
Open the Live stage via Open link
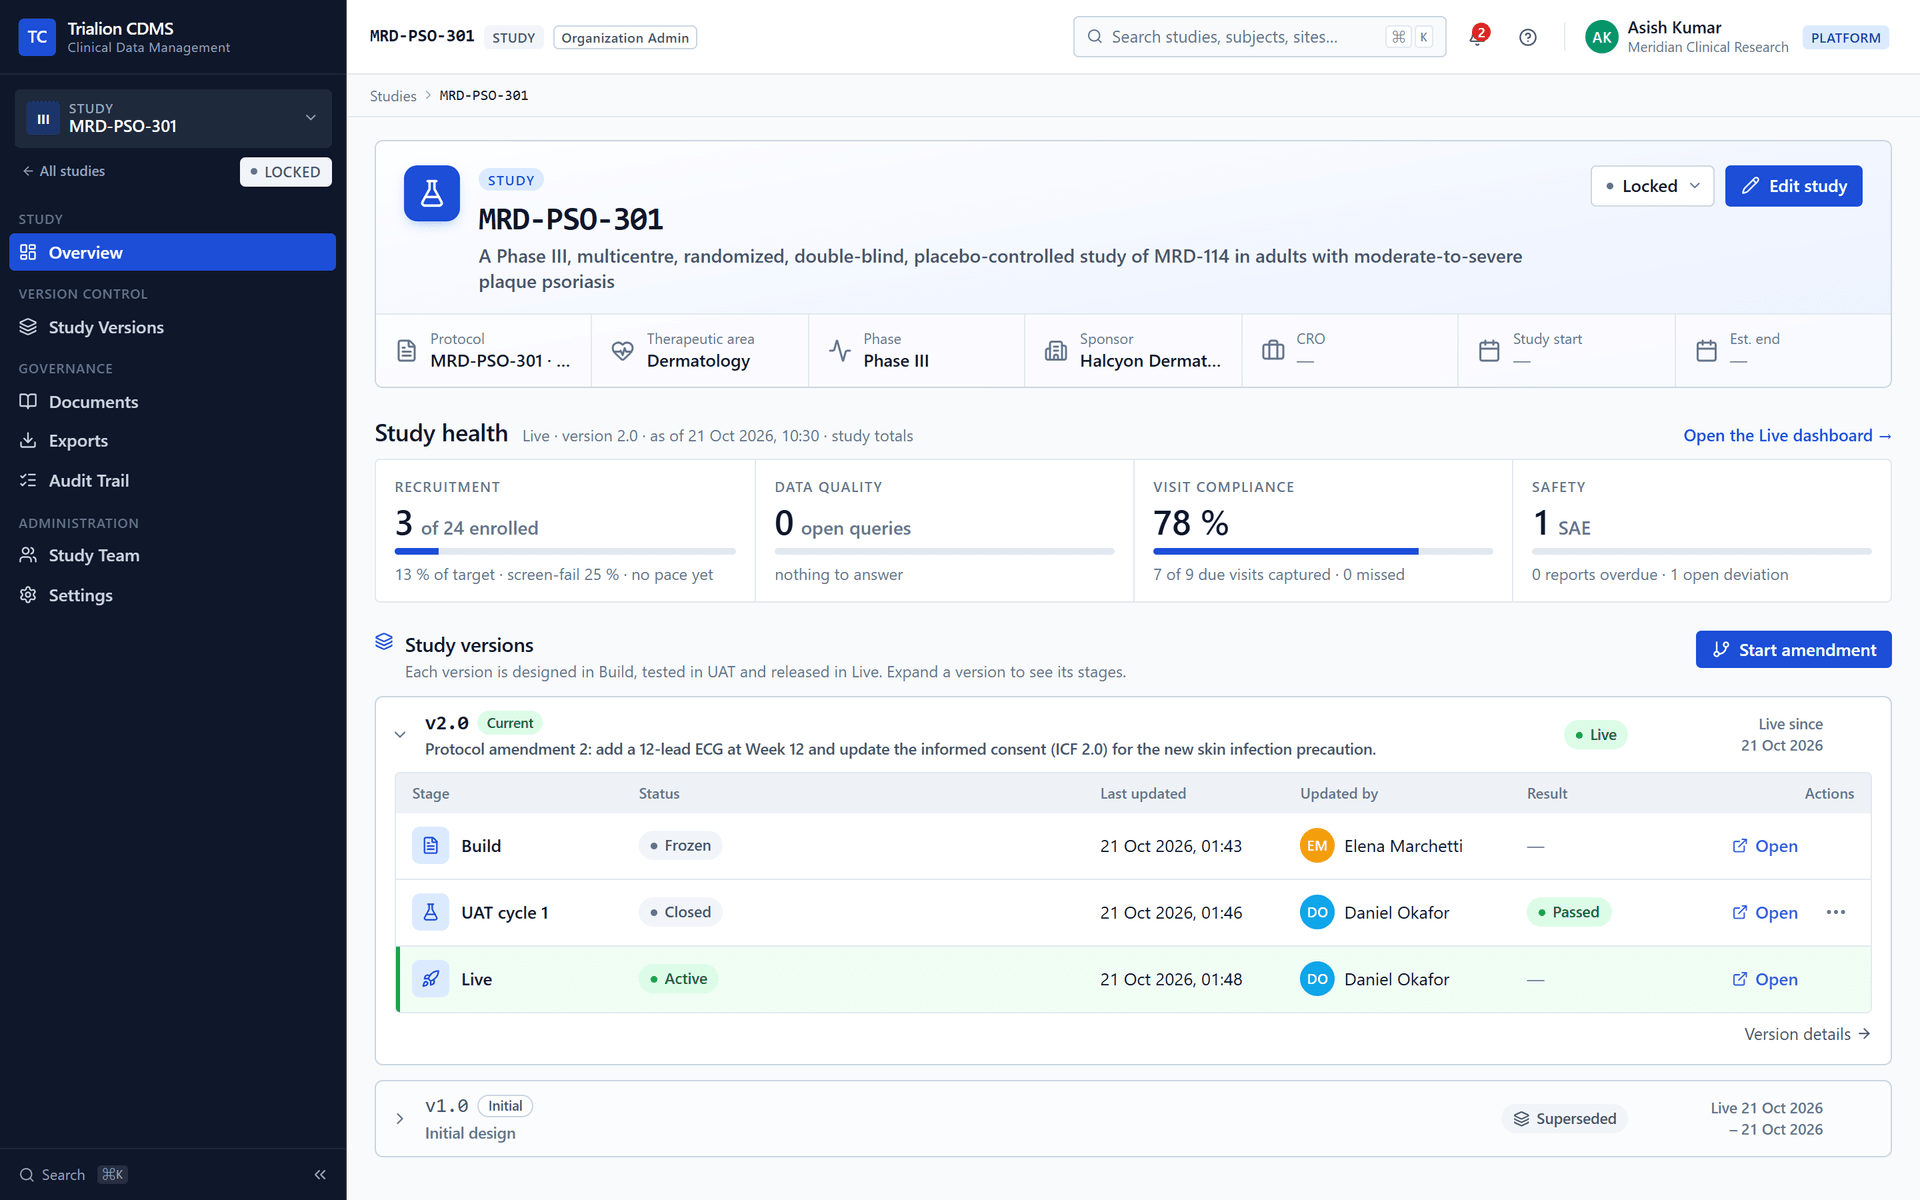[1765, 979]
